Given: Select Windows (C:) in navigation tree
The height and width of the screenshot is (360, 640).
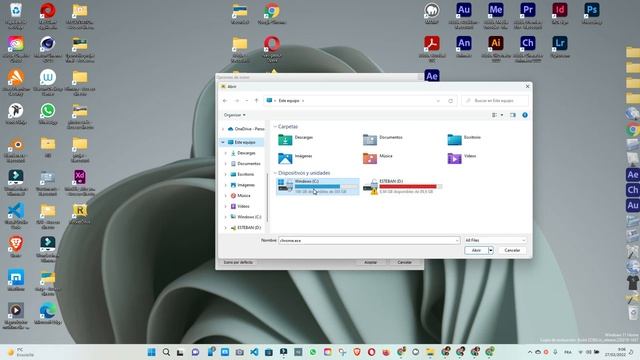Looking at the screenshot, I should (245, 217).
